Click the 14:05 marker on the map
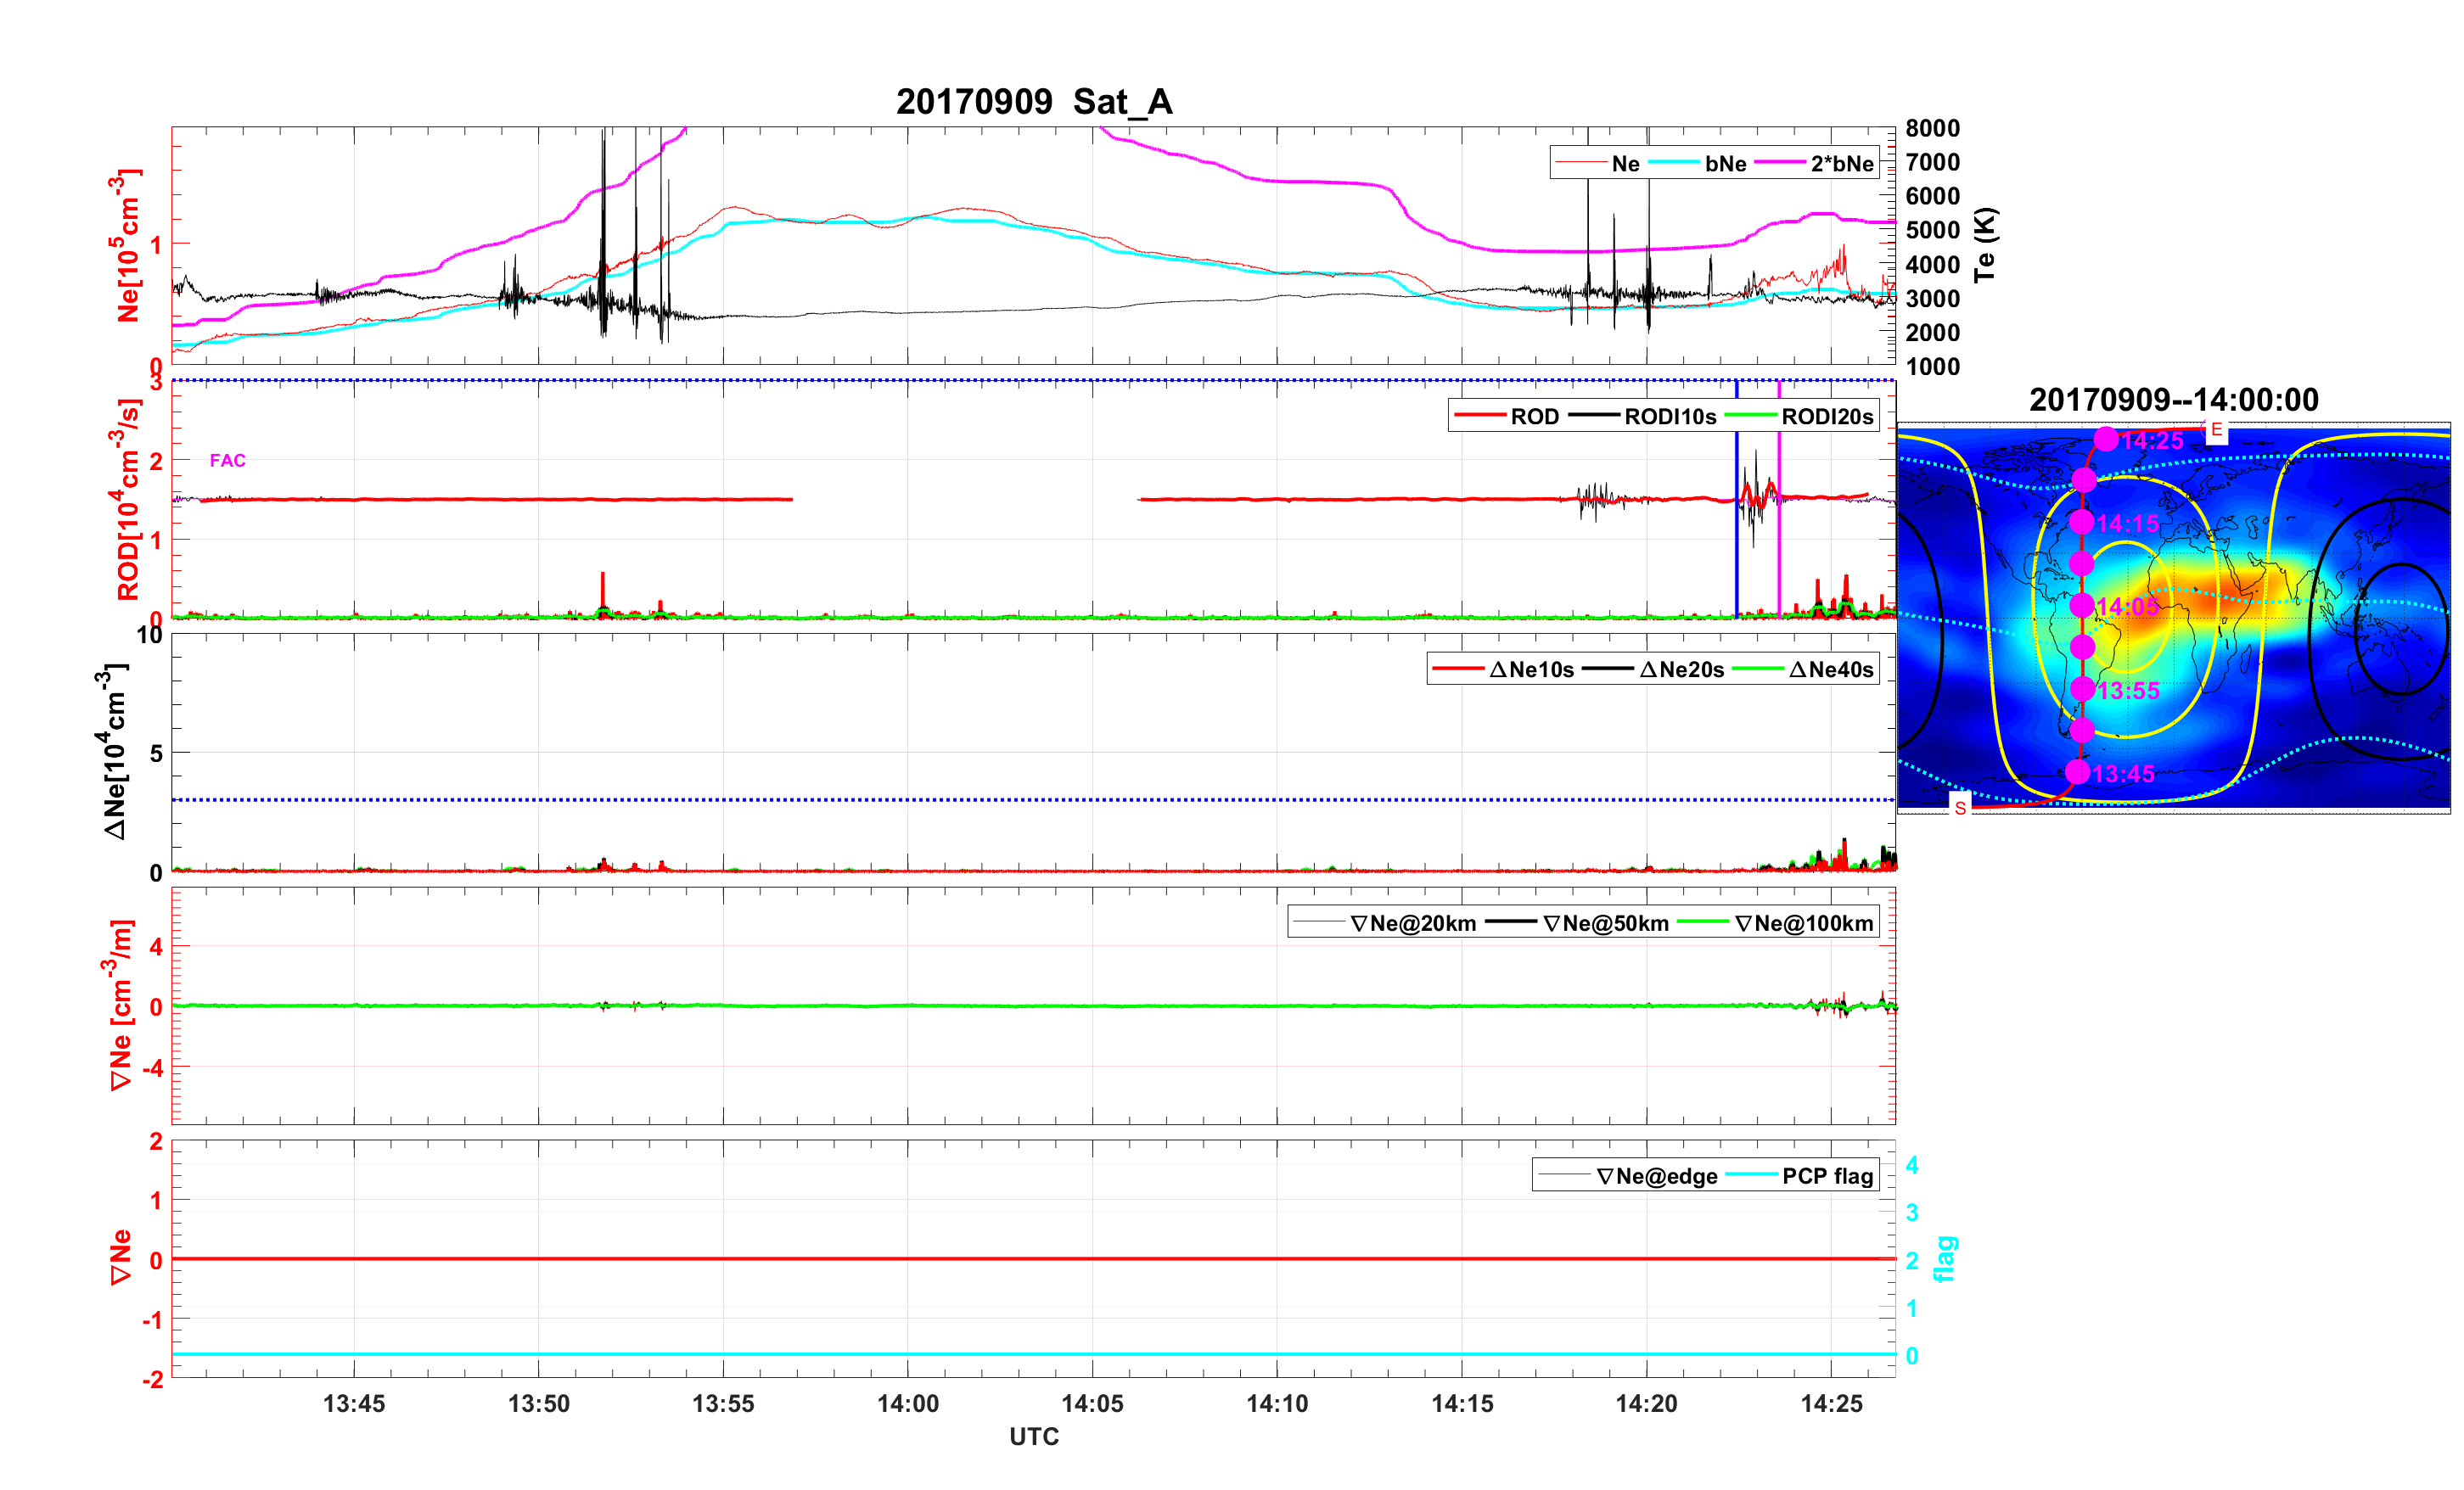The width and height of the screenshot is (2464, 1490). pyautogui.click(x=2082, y=605)
